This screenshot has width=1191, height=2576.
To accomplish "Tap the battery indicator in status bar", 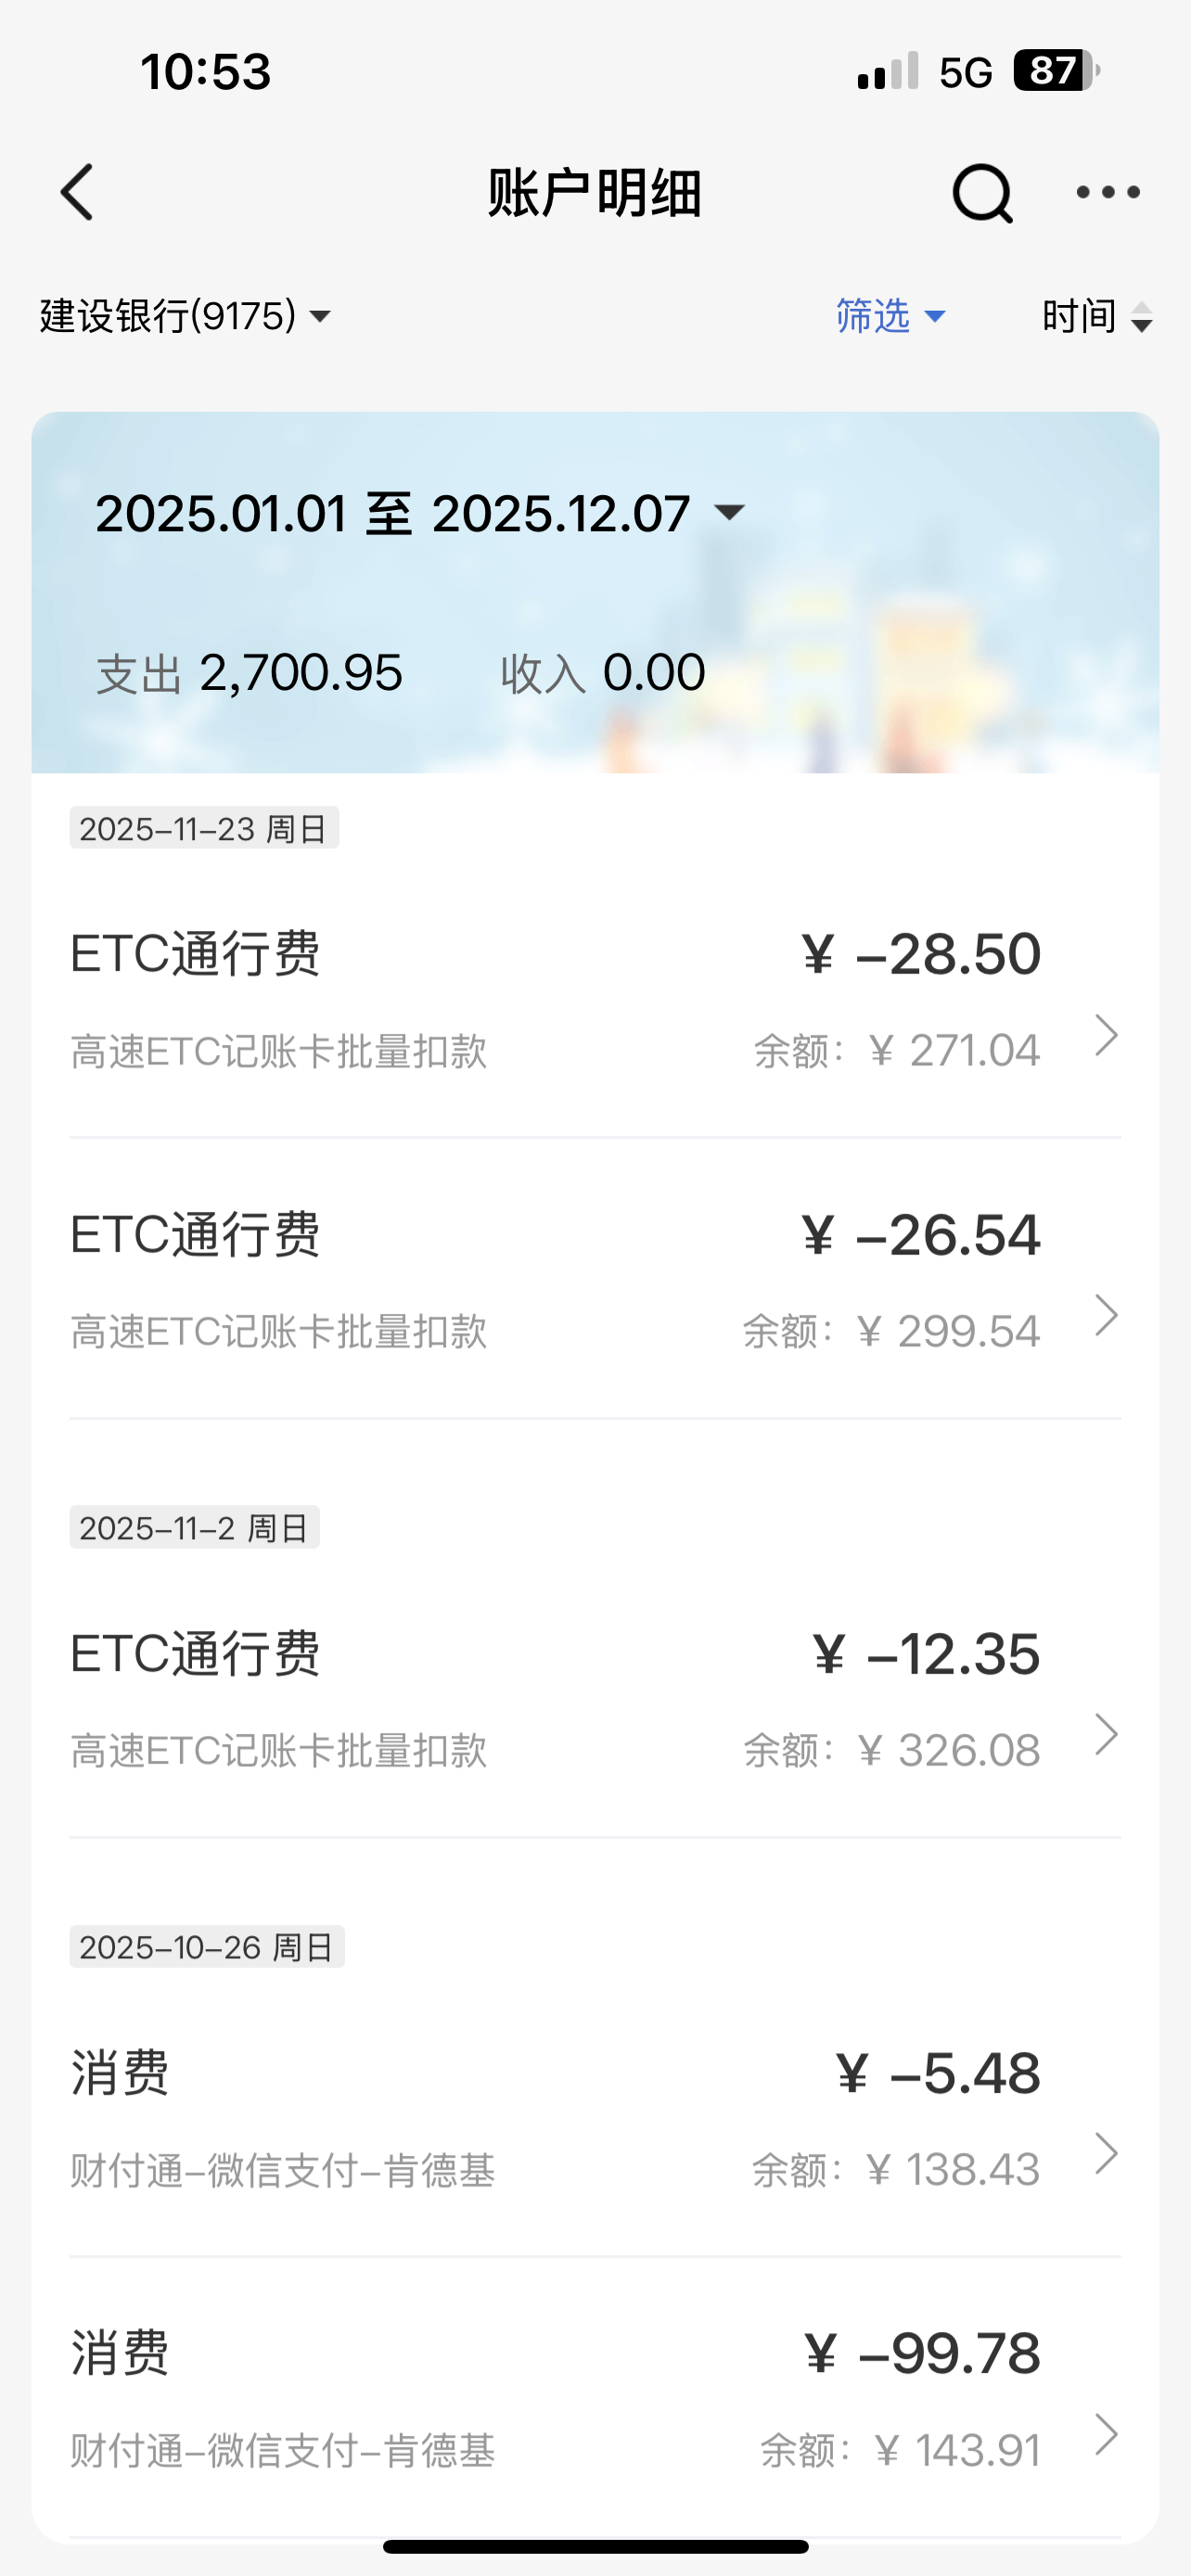I will point(1056,71).
